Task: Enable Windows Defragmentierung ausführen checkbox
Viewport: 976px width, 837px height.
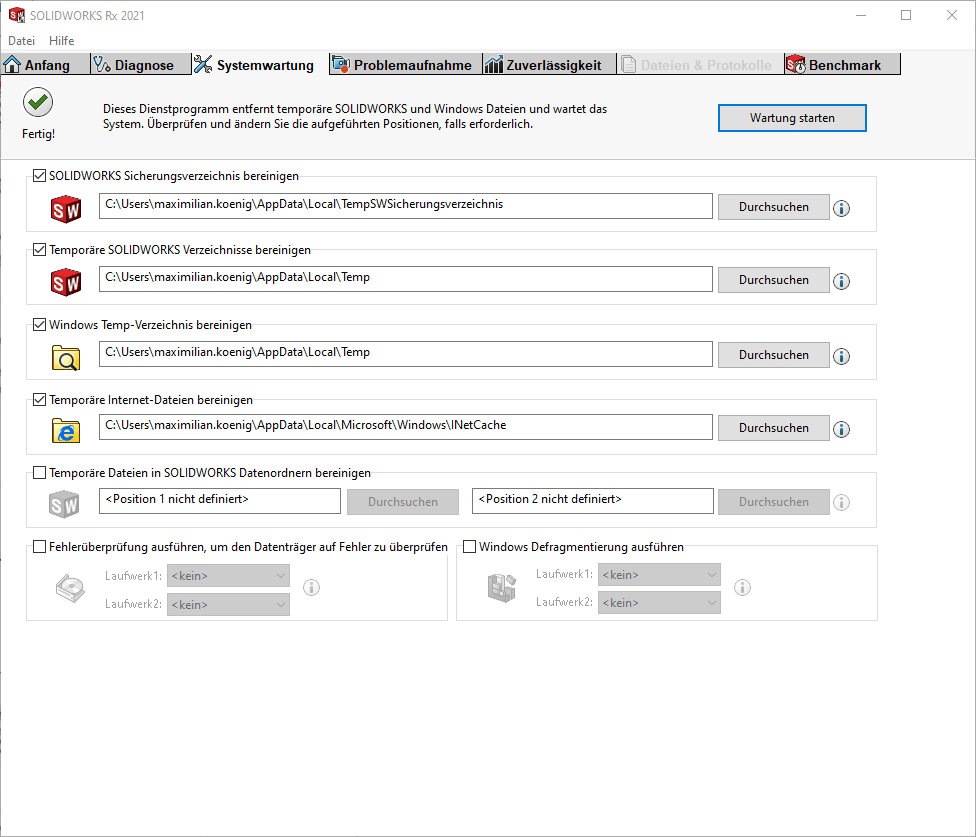Action: (x=470, y=547)
